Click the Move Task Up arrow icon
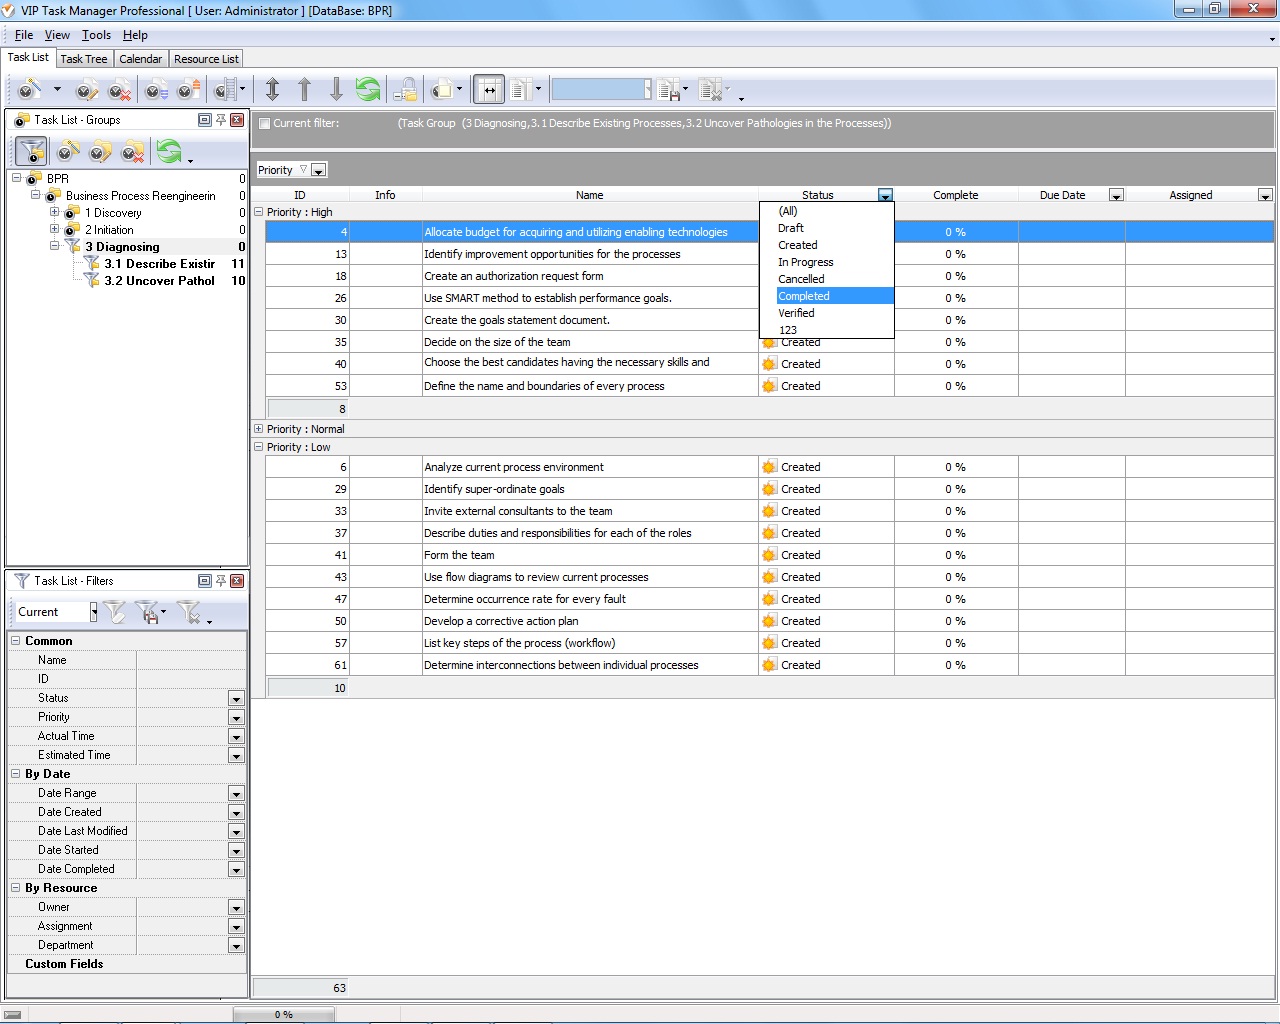 point(305,90)
